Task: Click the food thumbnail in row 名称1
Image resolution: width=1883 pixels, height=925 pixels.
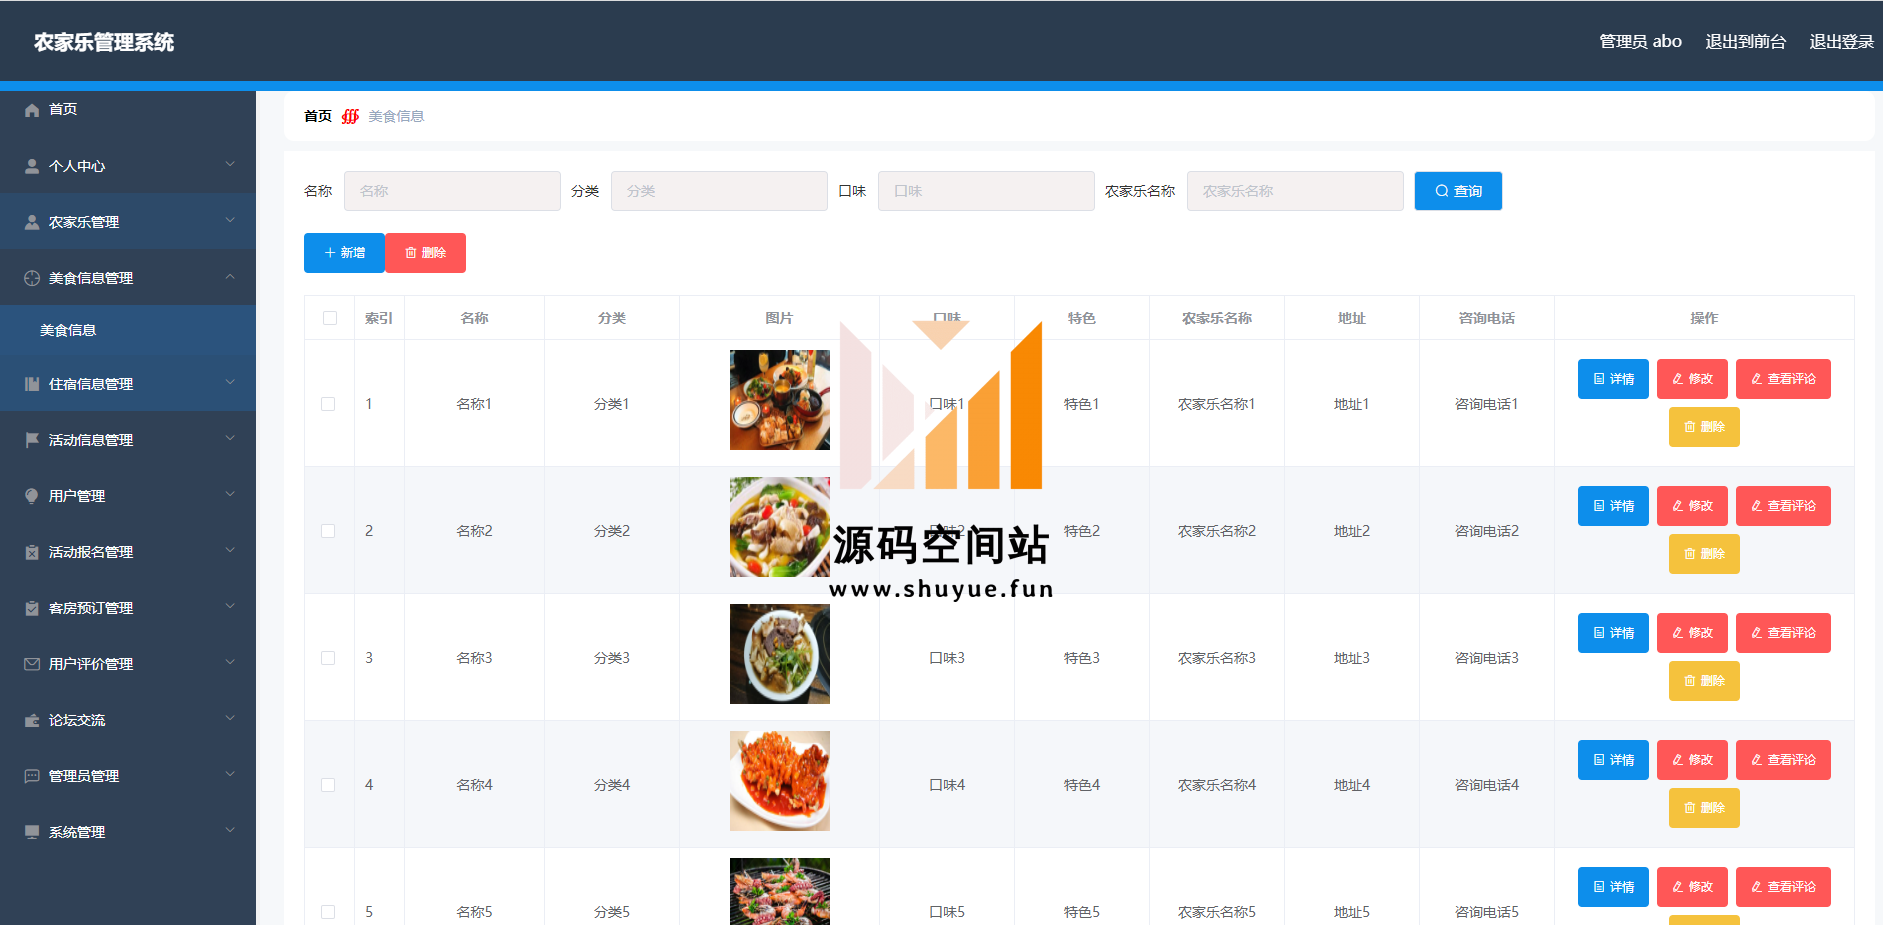Action: pyautogui.click(x=780, y=400)
